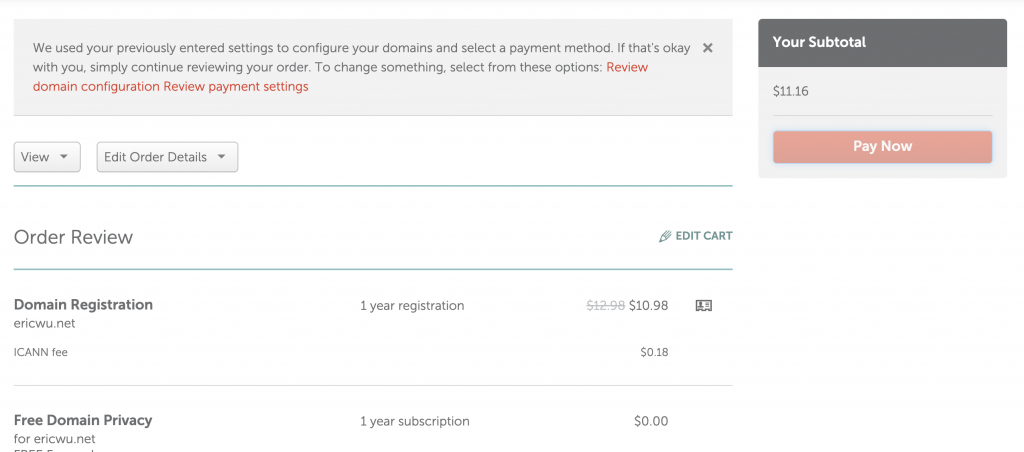
Task: Open the Review domain configuration link
Action: pyautogui.click(x=97, y=86)
